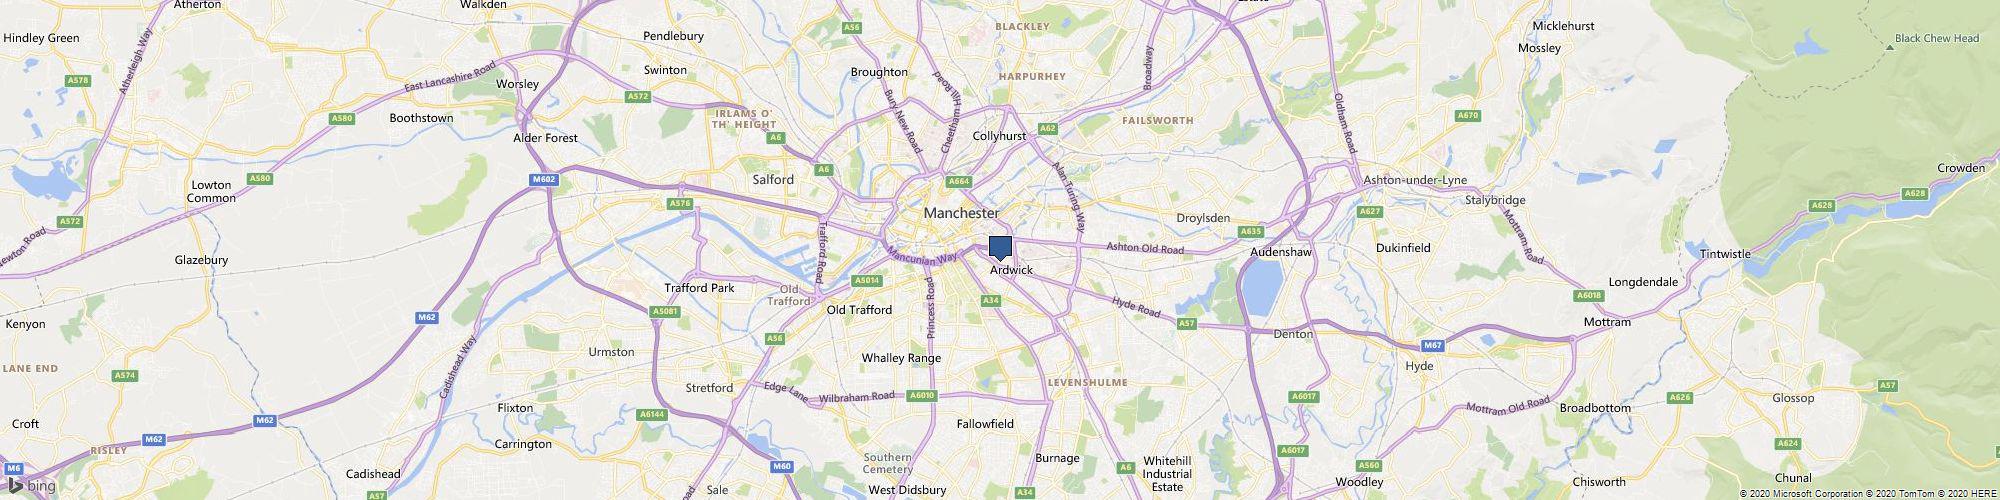
Task: Click the Old Trafford label
Action: pyautogui.click(x=859, y=310)
